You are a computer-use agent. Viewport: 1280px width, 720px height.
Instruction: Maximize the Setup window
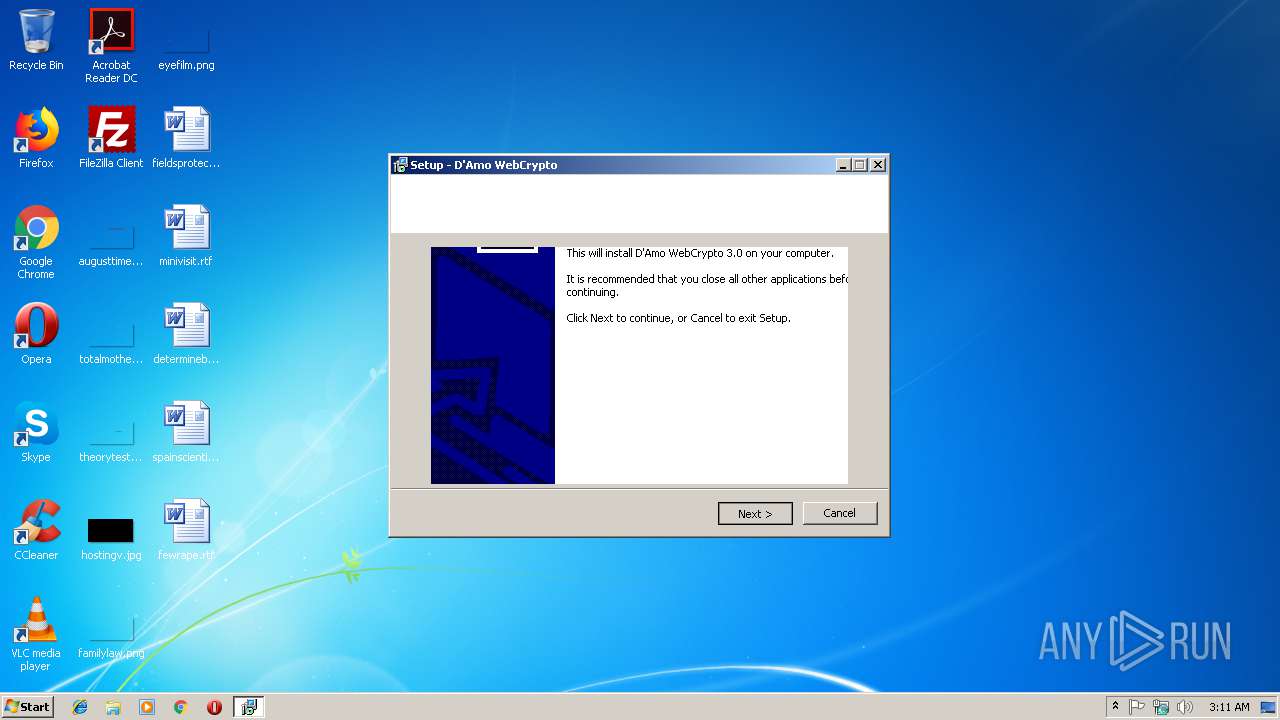point(859,165)
